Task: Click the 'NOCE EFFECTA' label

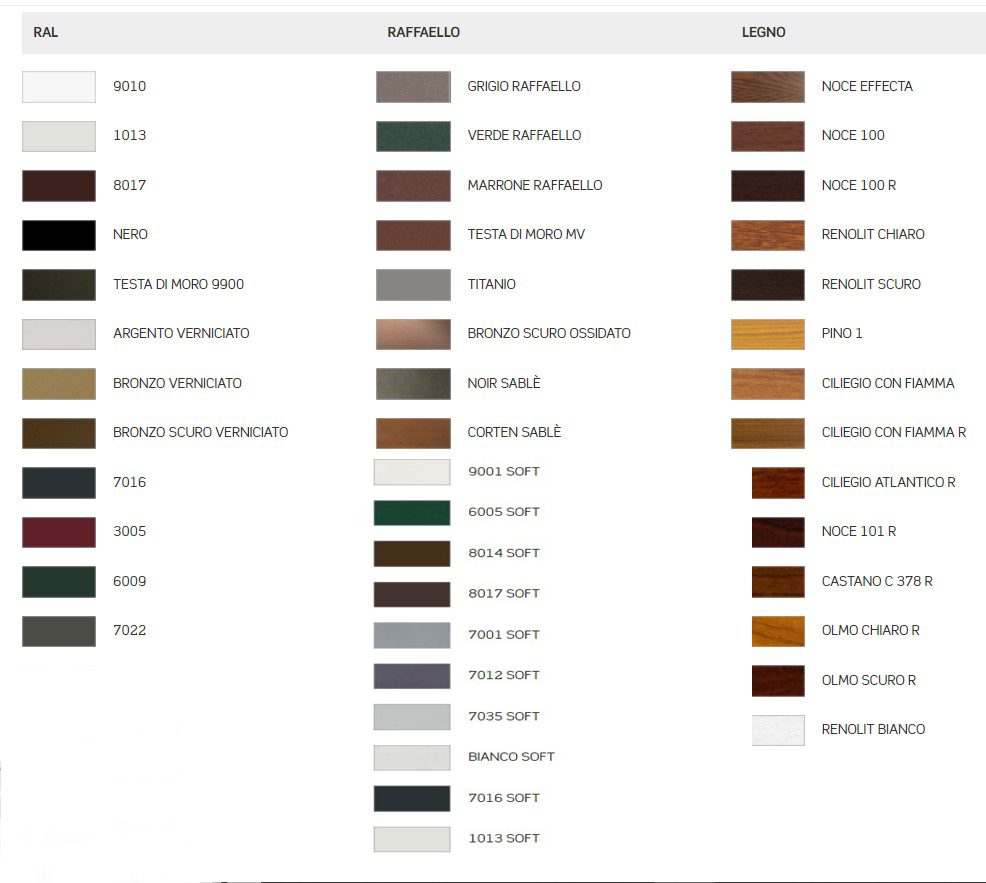Action: pyautogui.click(x=867, y=86)
